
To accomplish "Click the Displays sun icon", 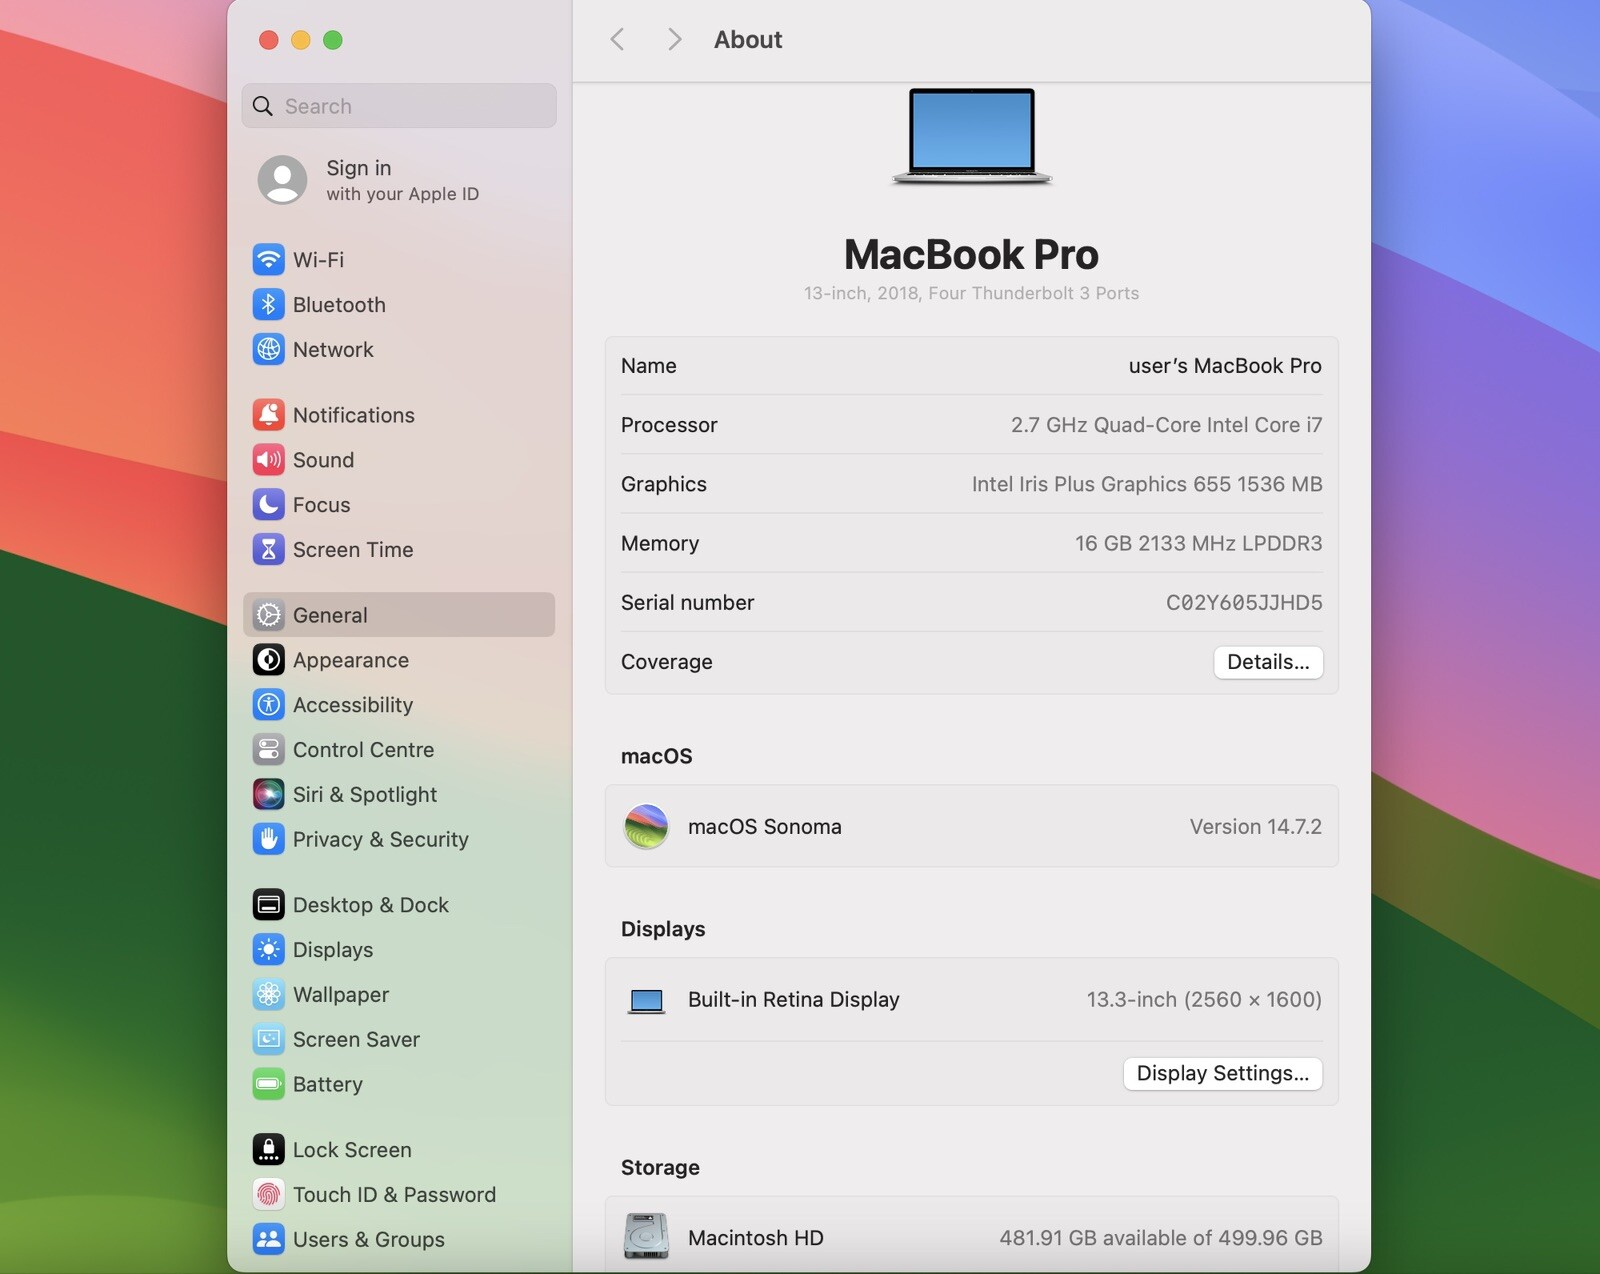I will (x=268, y=950).
